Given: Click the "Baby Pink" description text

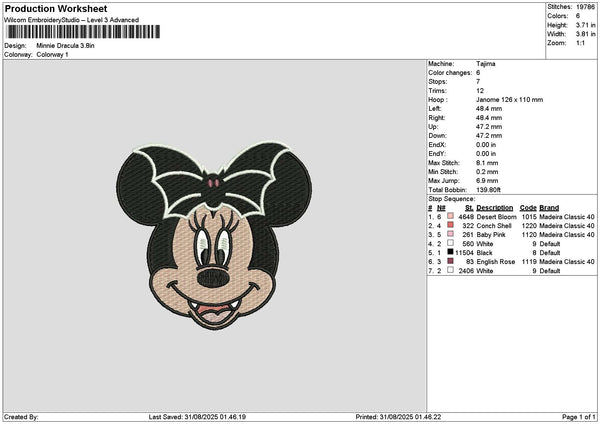Looking at the screenshot, I should click(x=491, y=235).
